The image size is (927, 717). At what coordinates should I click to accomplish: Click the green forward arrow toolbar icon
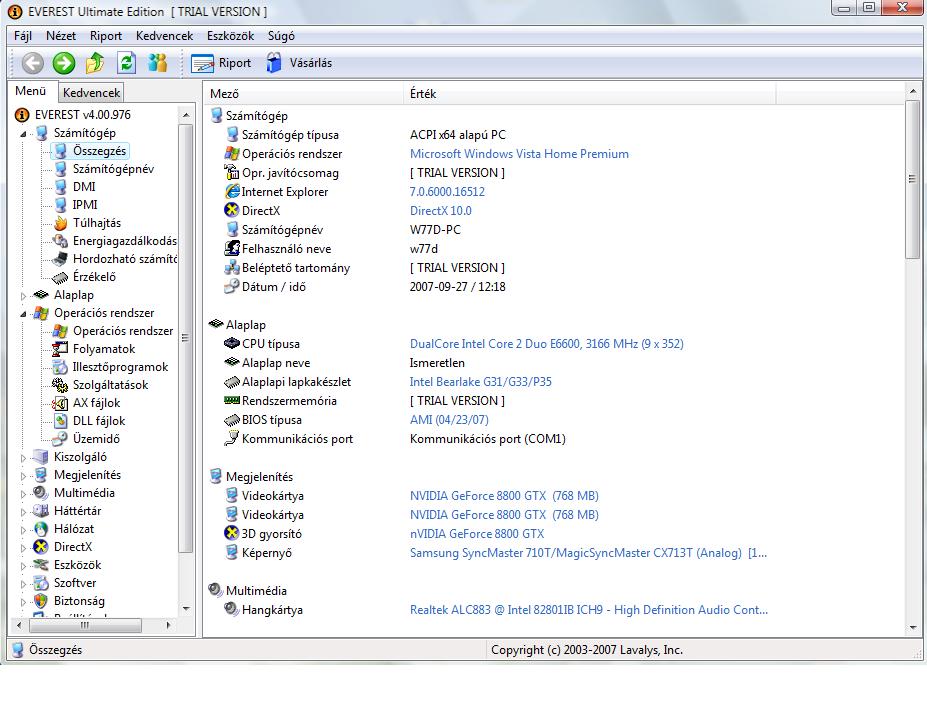click(x=64, y=63)
